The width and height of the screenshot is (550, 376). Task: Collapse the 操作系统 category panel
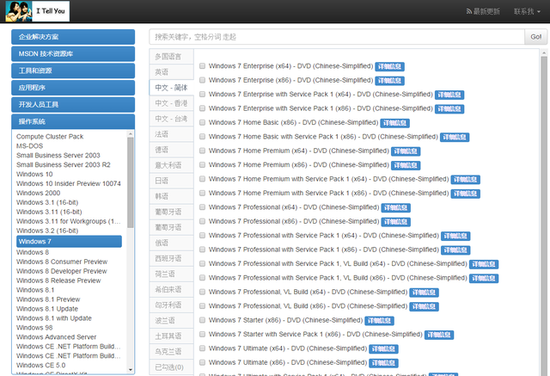(73, 122)
